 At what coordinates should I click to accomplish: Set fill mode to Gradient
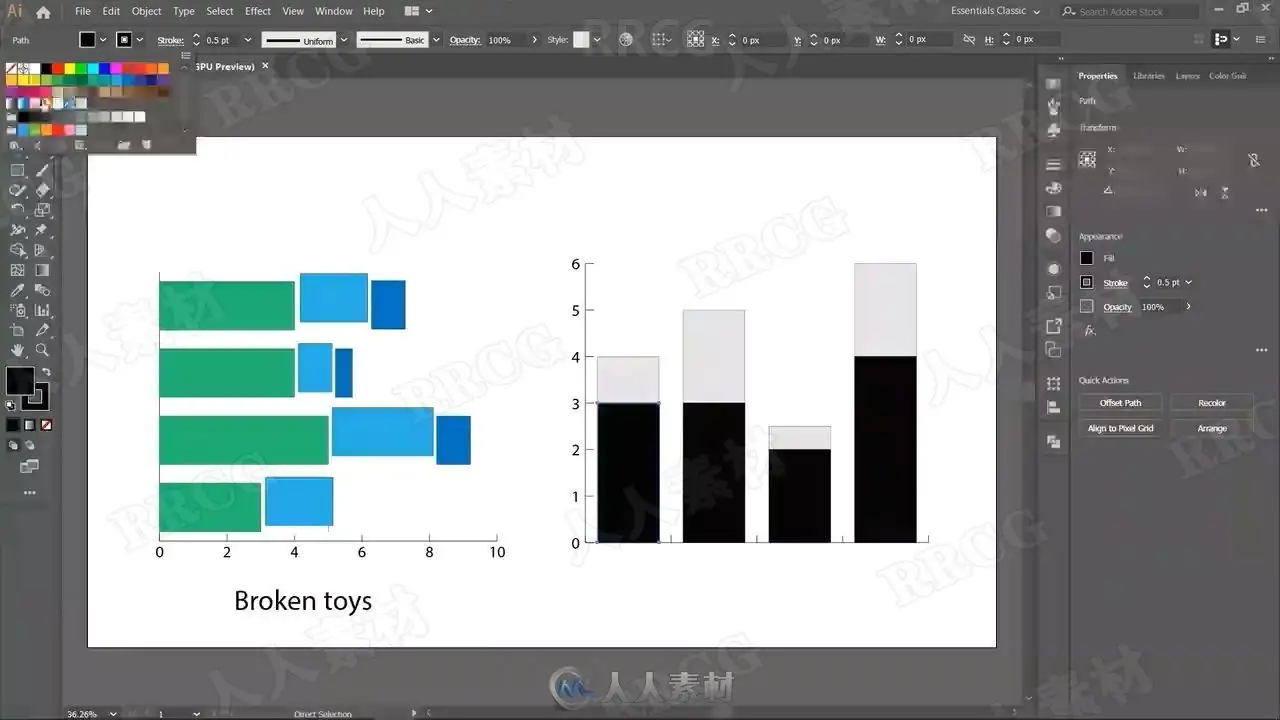(29, 425)
